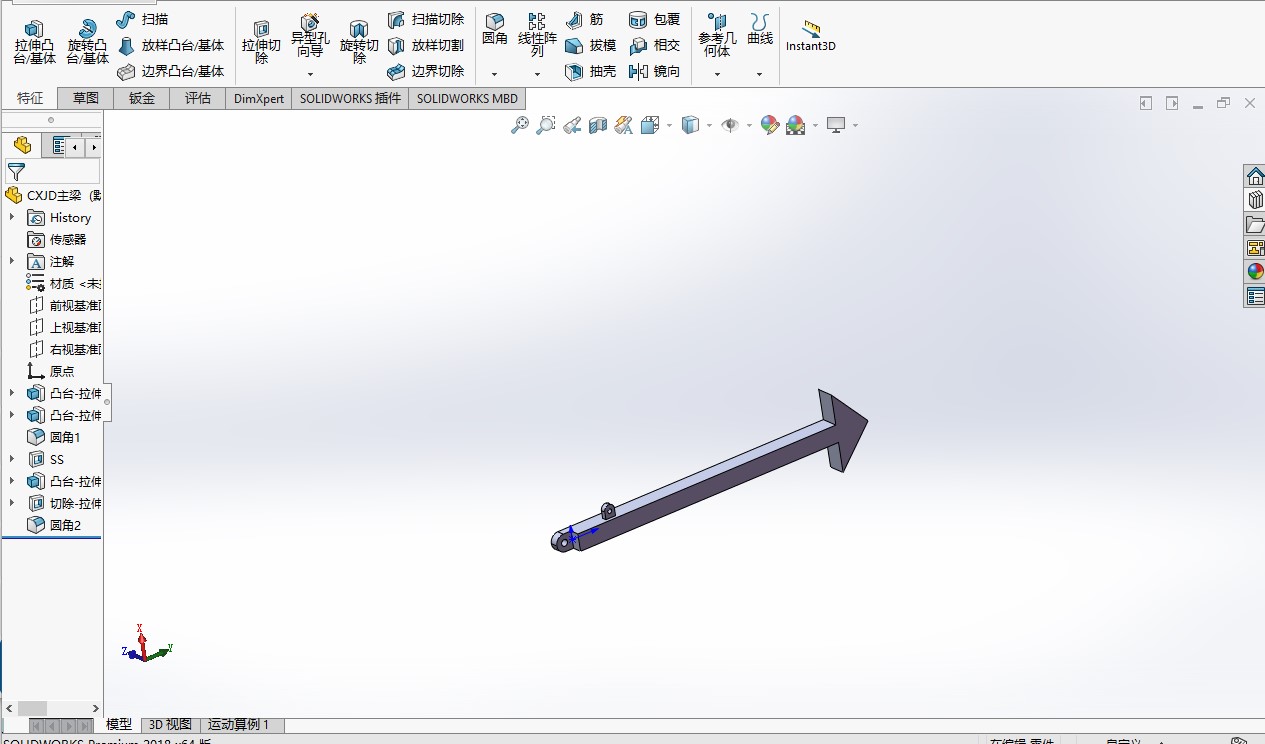
Task: Choose the 包覆 wrap tool
Action: (x=654, y=19)
